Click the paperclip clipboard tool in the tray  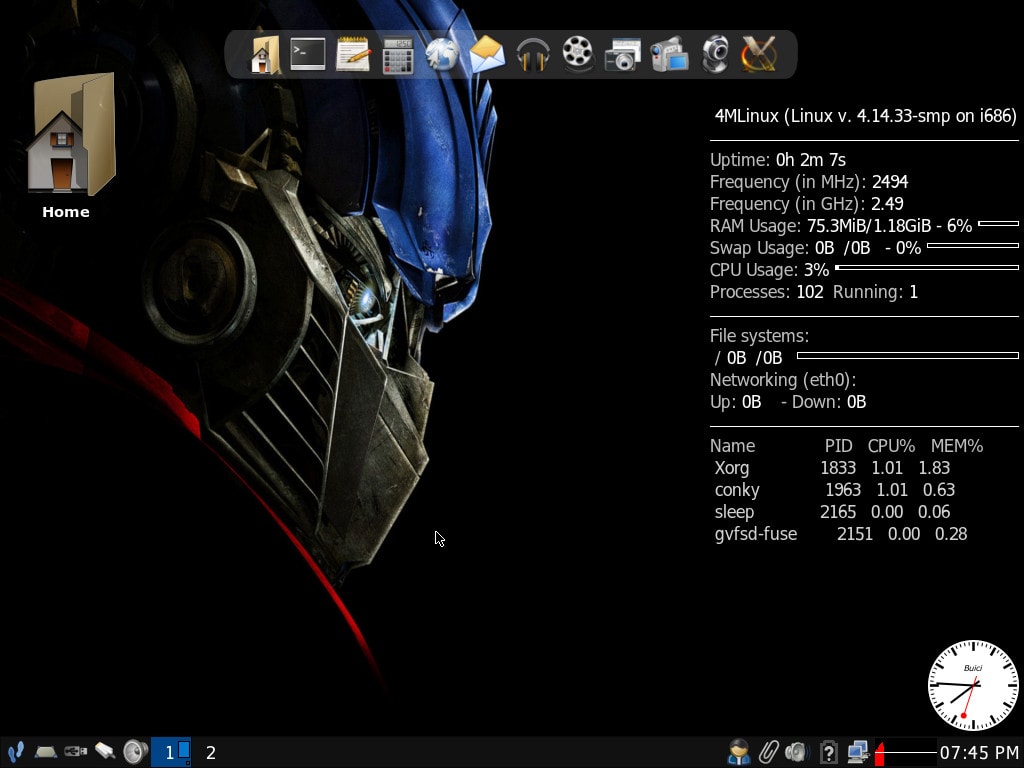(769, 751)
